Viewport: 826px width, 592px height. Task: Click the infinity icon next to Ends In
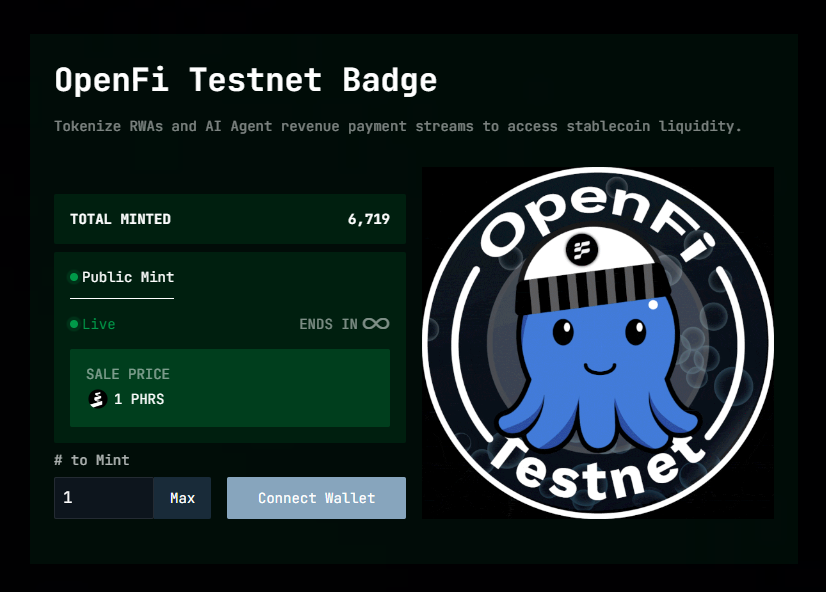376,323
